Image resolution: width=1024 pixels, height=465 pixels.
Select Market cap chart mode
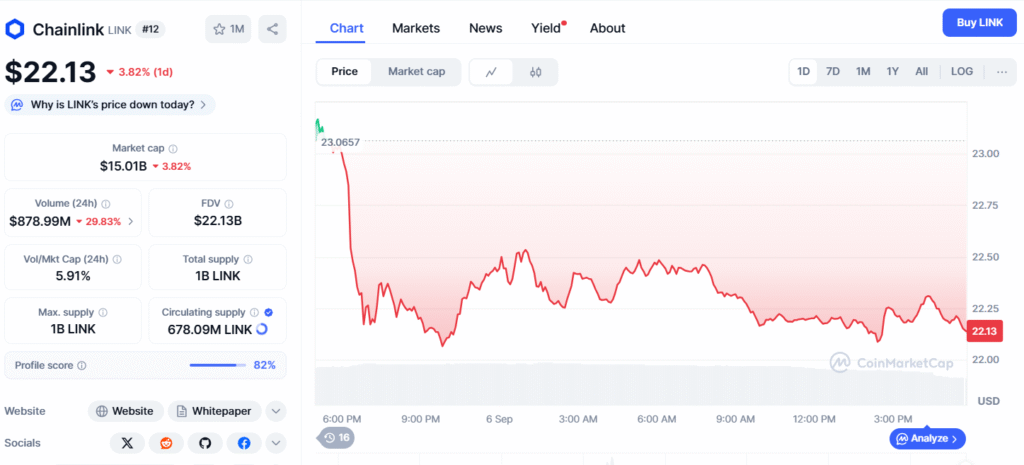click(x=417, y=72)
